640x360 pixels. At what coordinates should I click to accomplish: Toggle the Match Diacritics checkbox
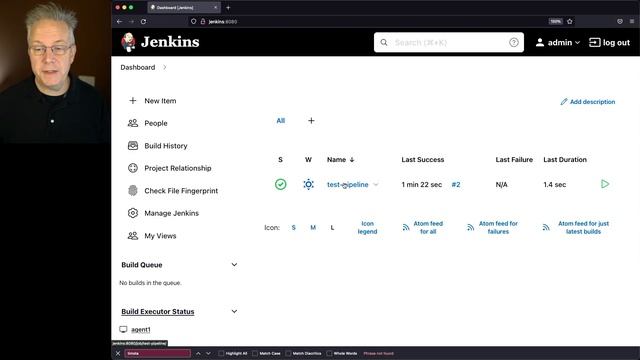tap(288, 353)
